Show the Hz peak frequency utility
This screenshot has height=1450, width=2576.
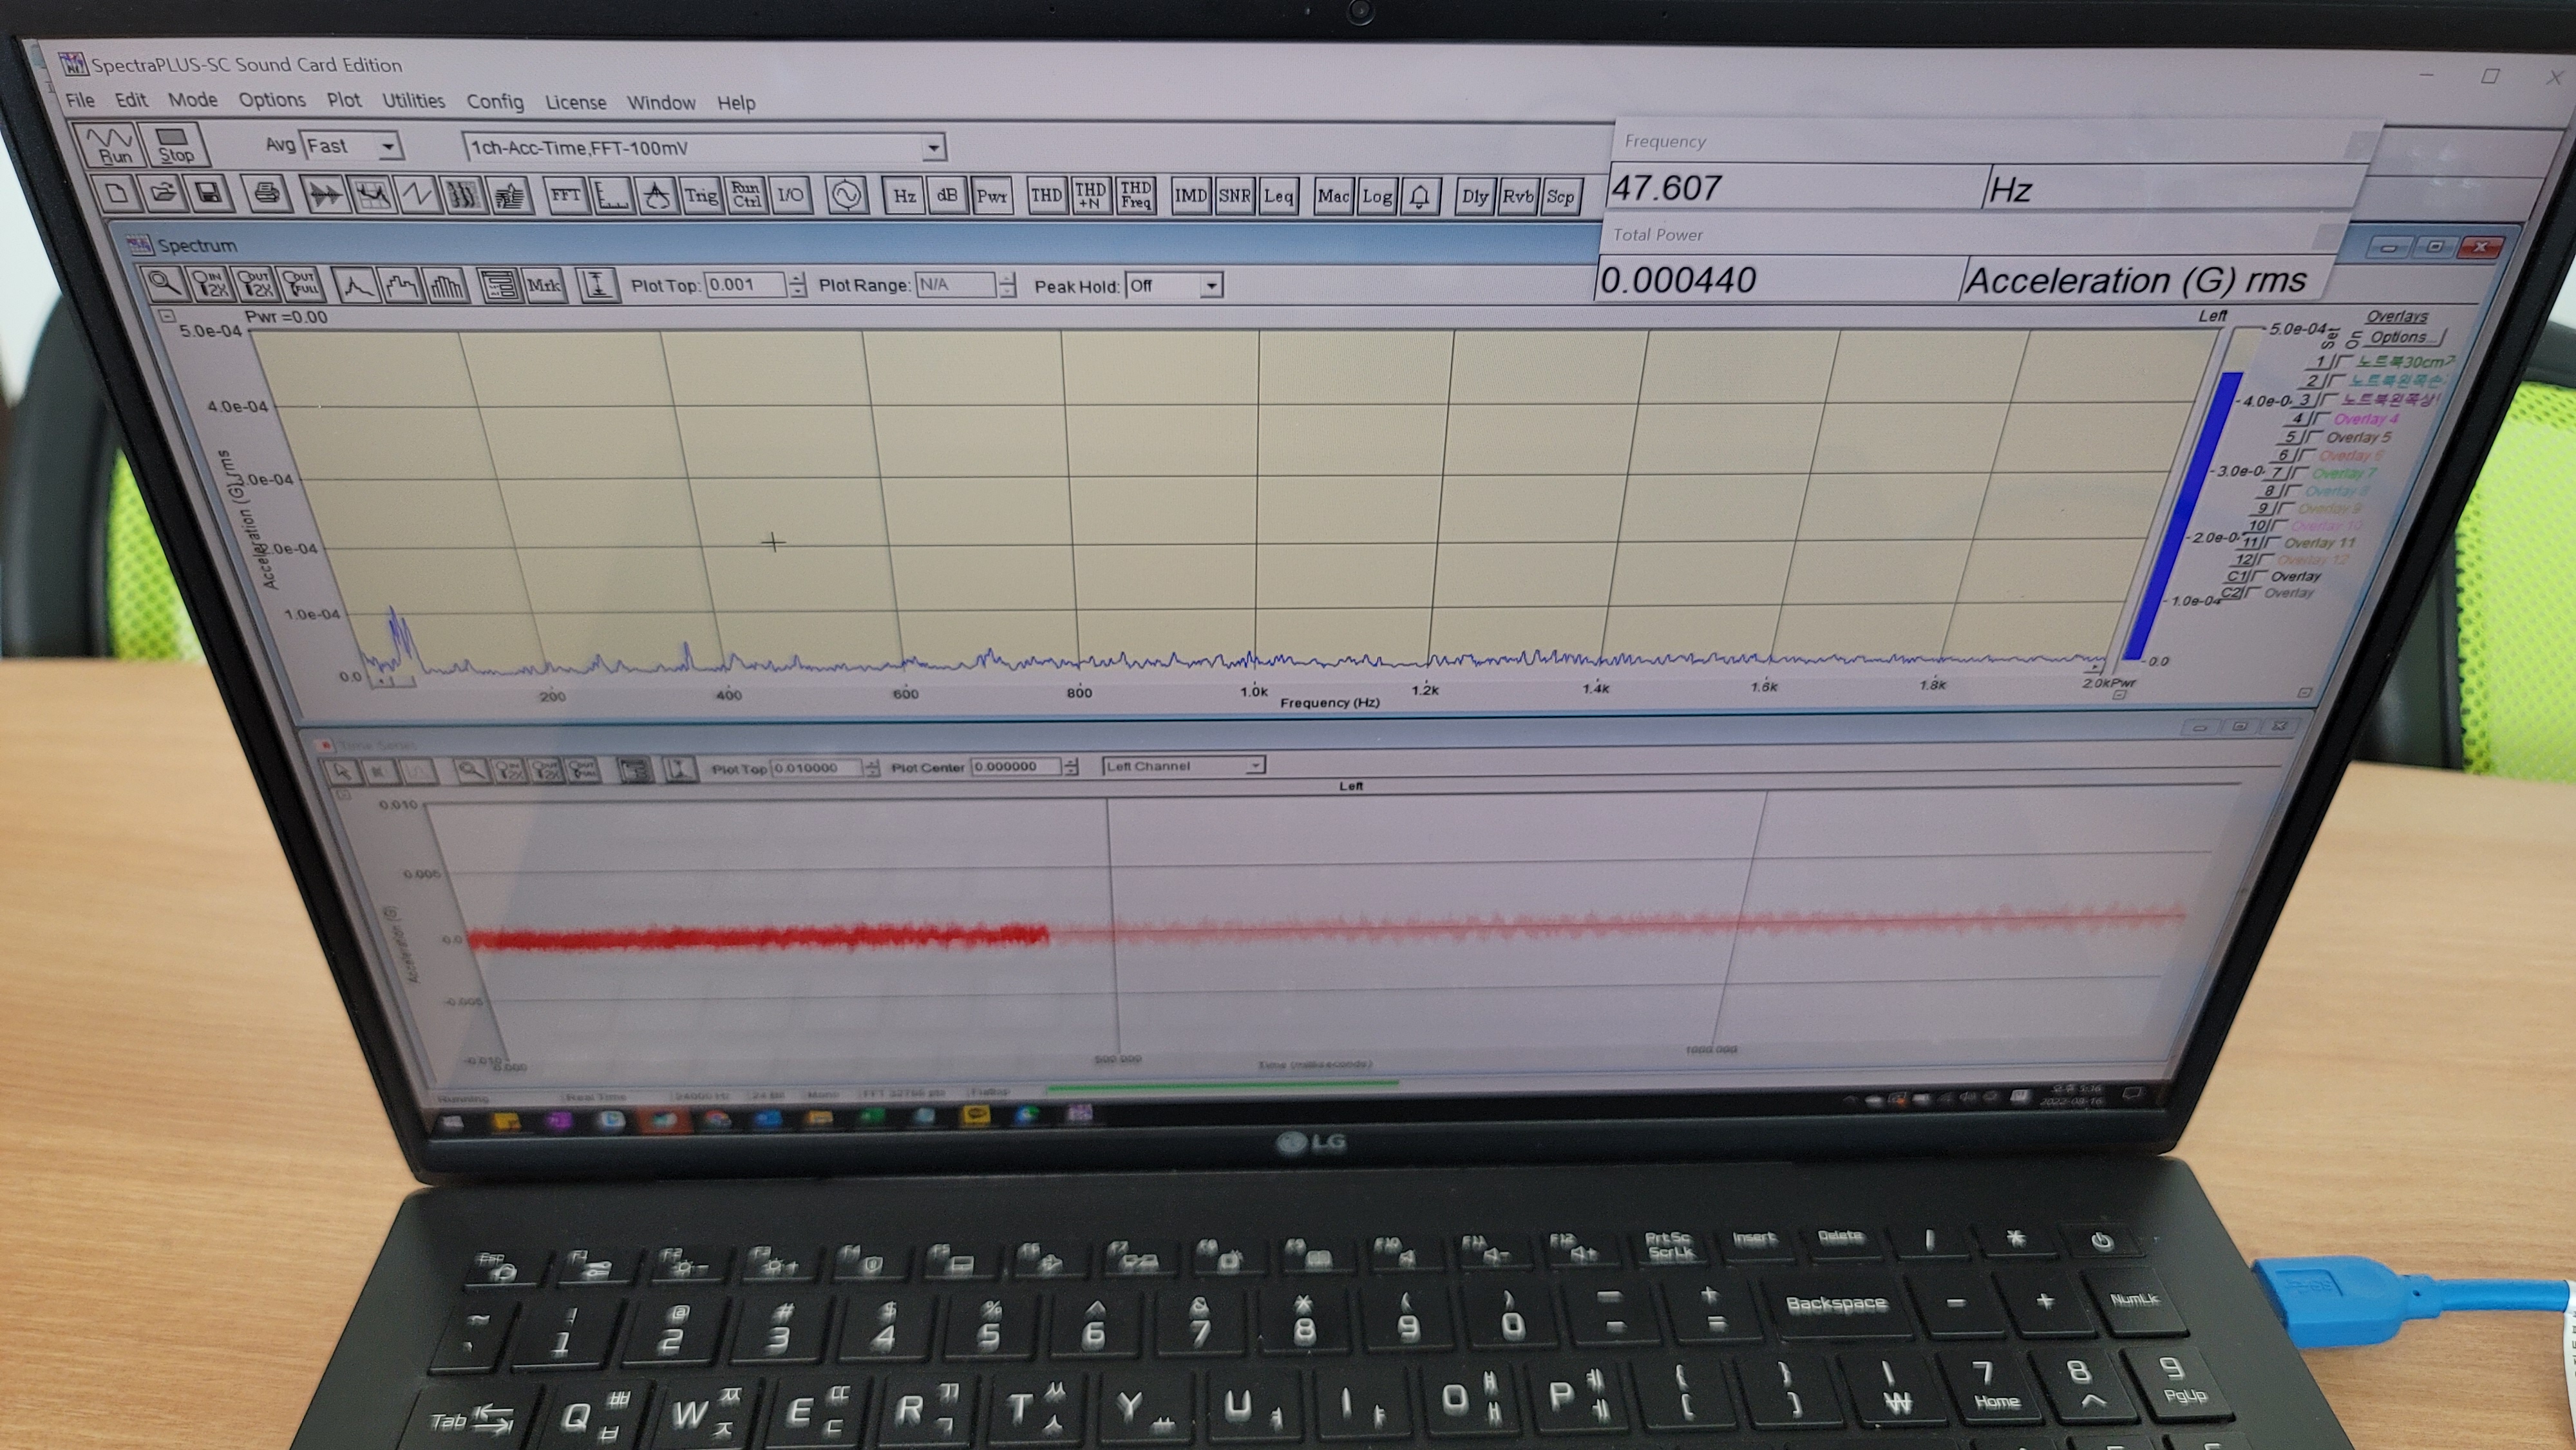(904, 196)
